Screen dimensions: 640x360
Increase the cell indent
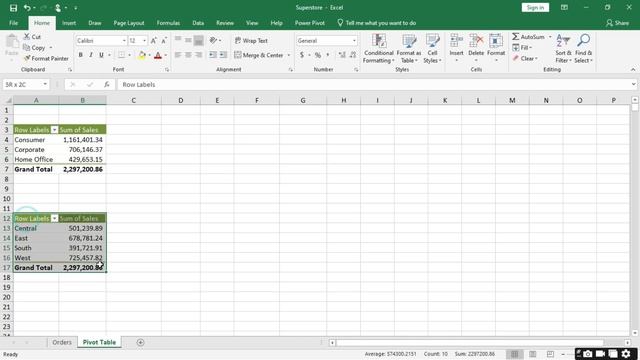tap(223, 55)
